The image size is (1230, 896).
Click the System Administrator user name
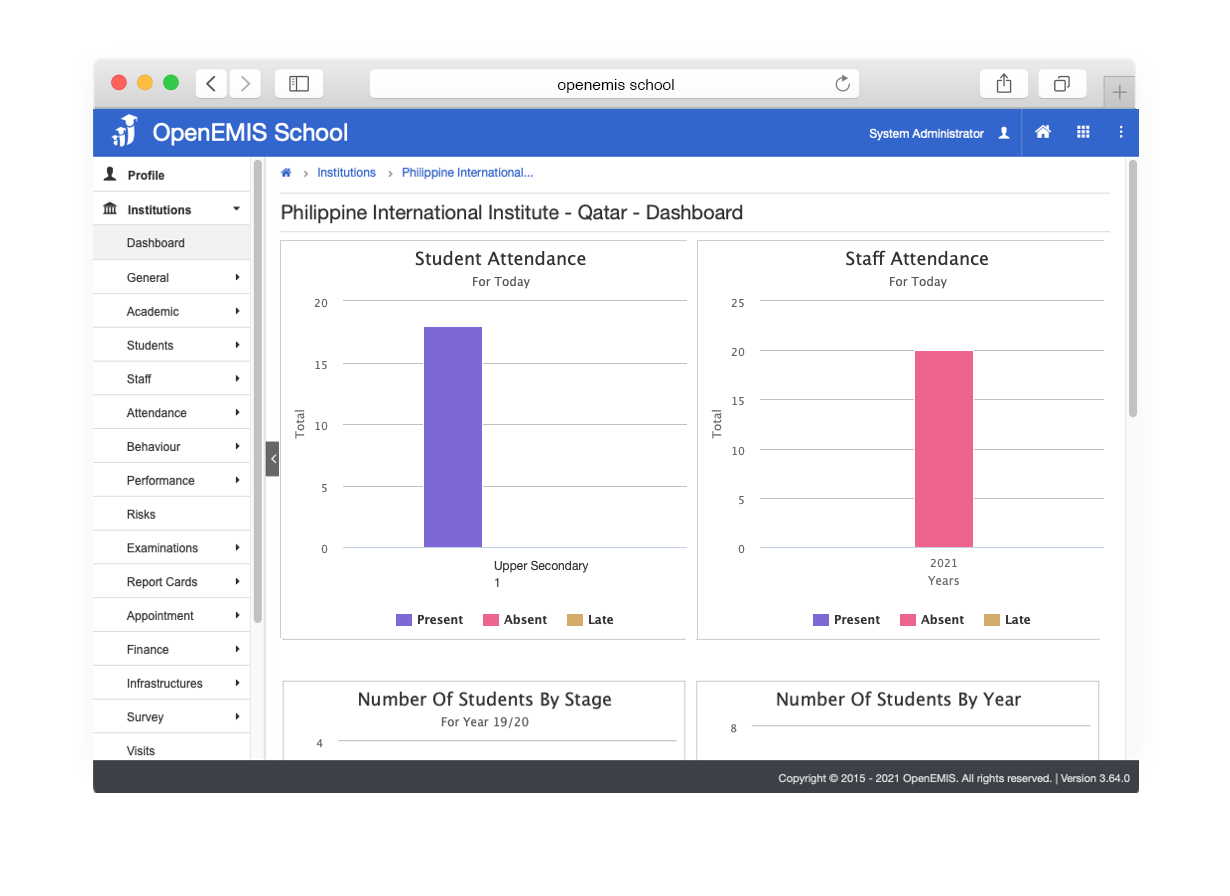pyautogui.click(x=926, y=134)
